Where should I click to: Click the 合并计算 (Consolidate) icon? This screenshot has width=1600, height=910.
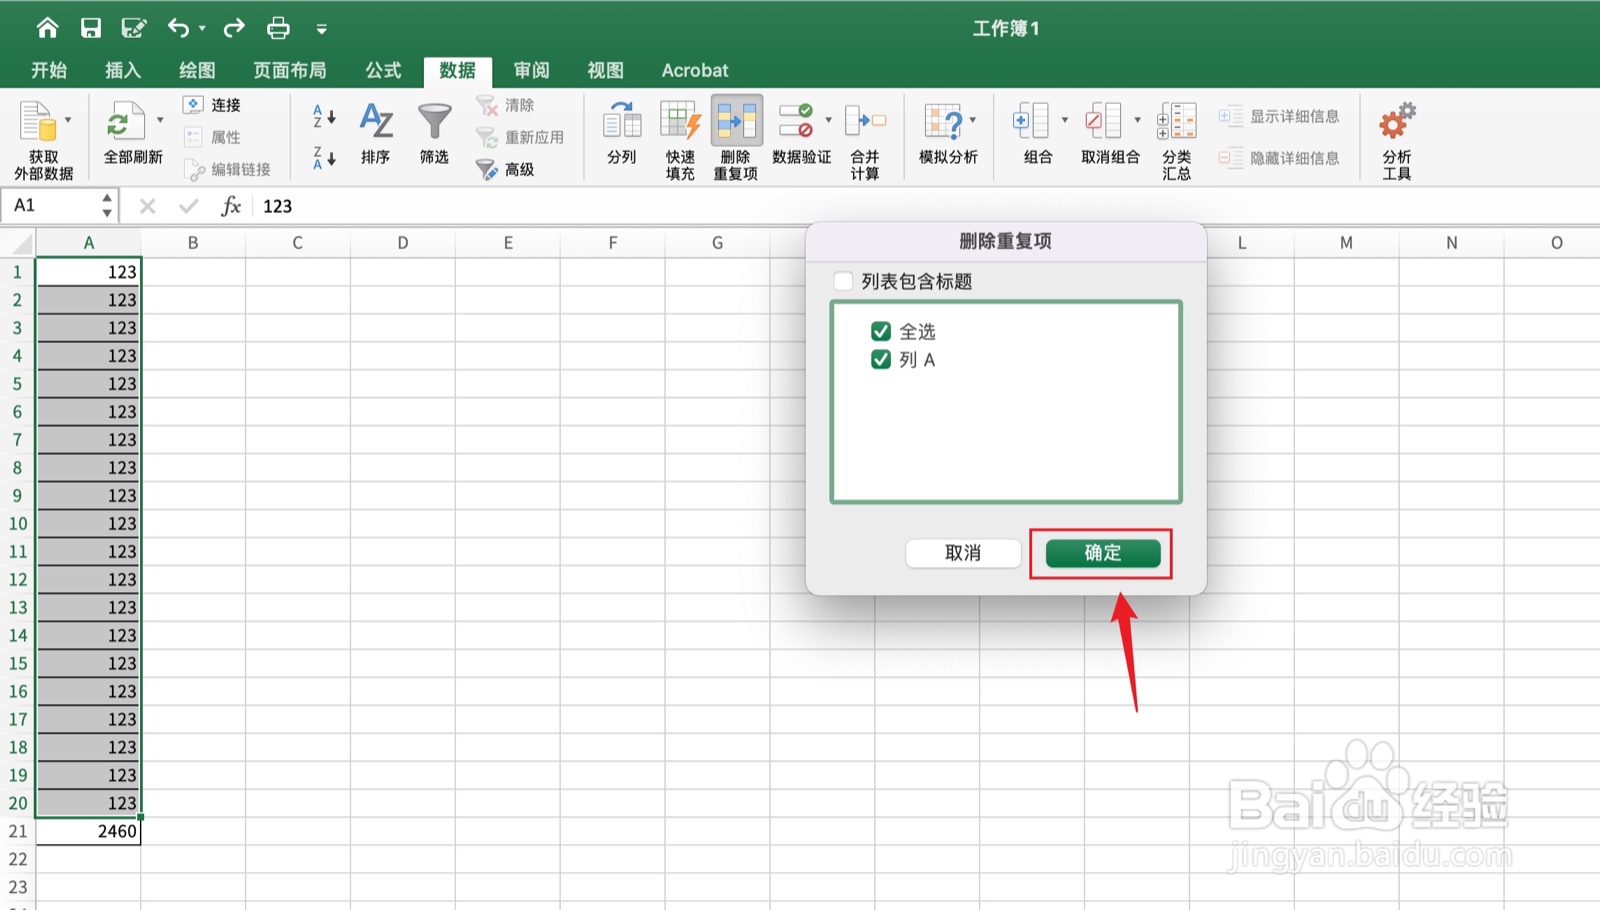pyautogui.click(x=862, y=133)
